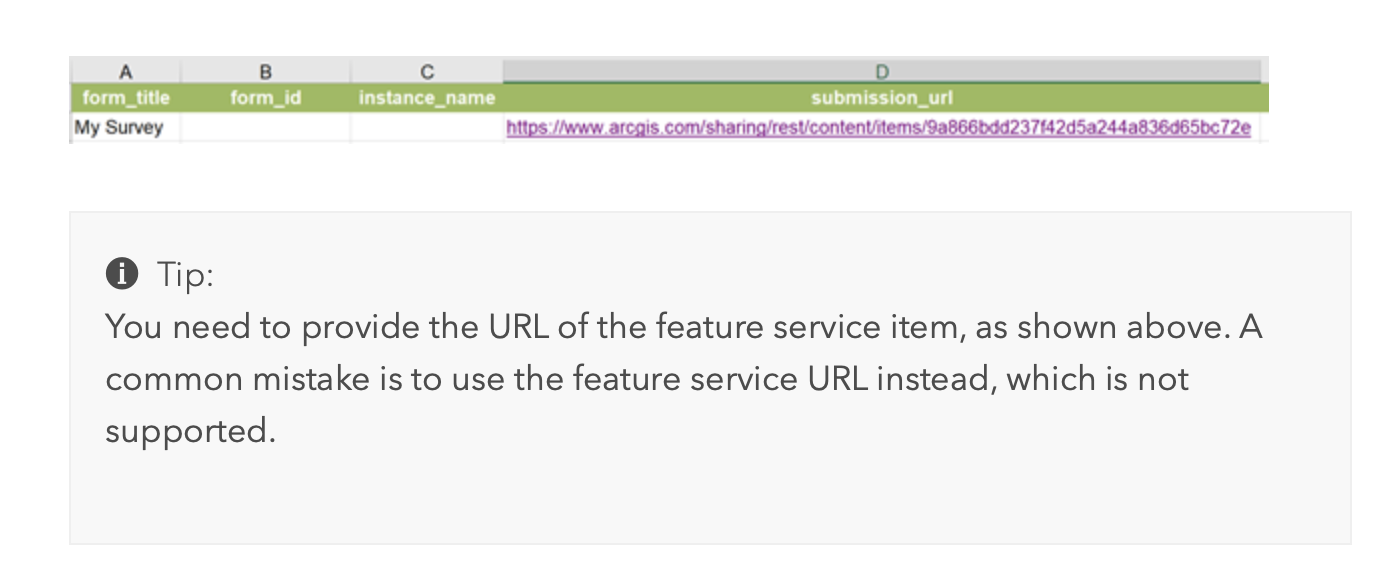Select the empty cell under instance_name
The image size is (1388, 582).
427,128
